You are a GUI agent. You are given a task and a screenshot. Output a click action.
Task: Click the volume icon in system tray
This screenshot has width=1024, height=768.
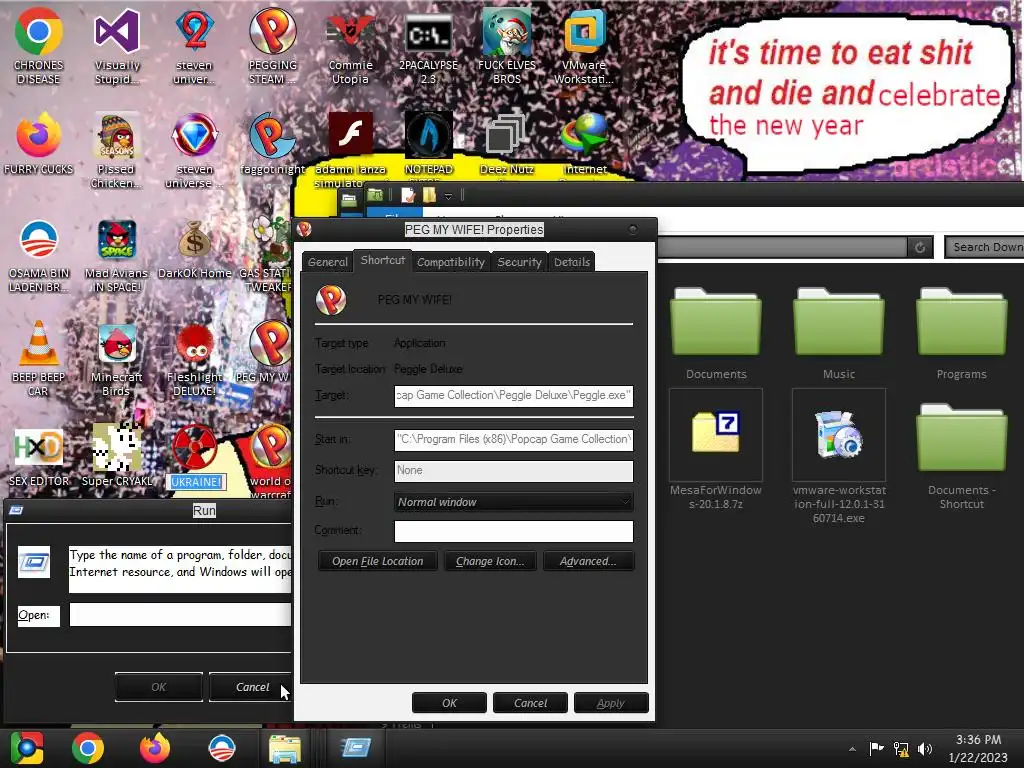click(924, 749)
